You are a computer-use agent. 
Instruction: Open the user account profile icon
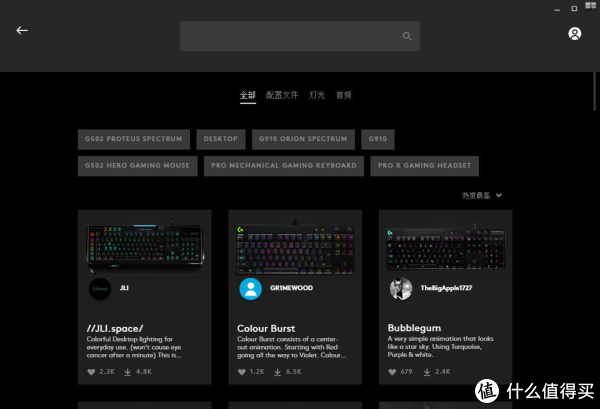pyautogui.click(x=574, y=34)
